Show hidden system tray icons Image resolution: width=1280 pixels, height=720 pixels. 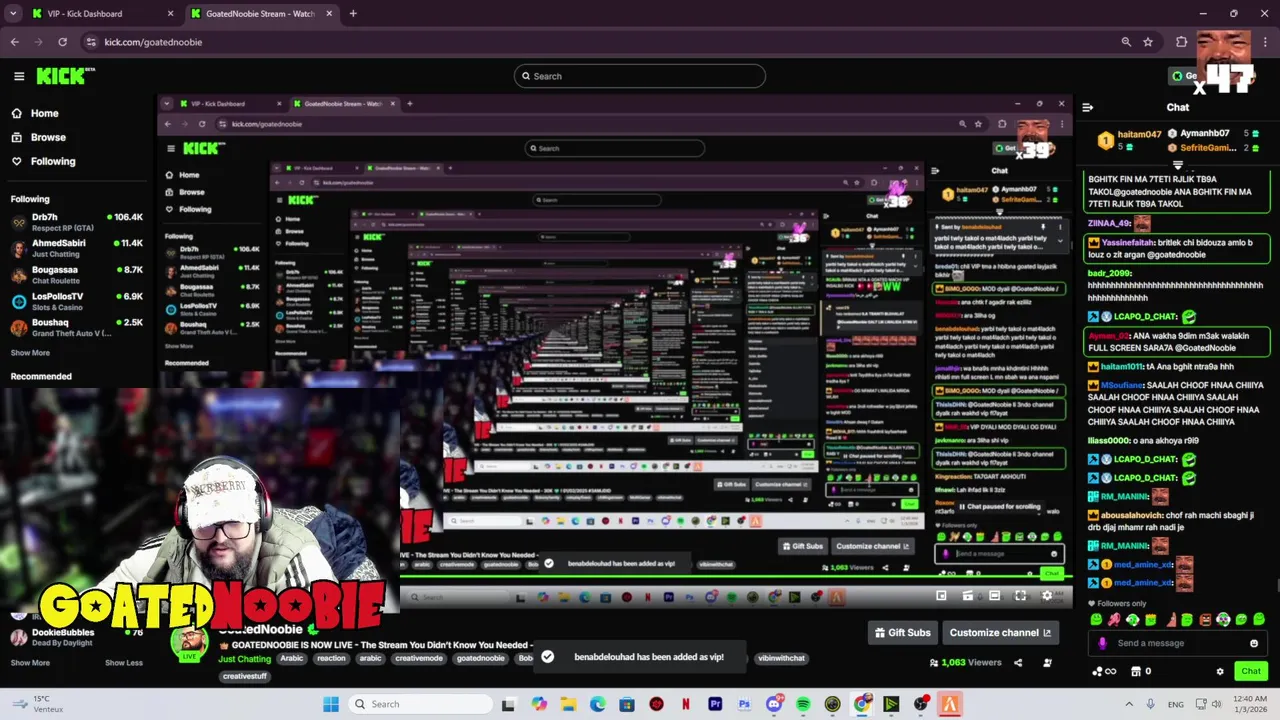click(1129, 704)
